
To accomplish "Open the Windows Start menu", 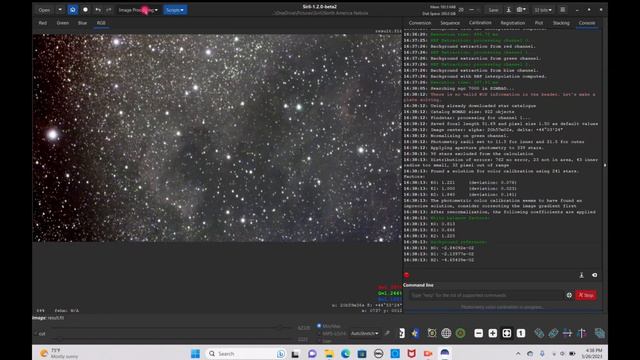I will (196, 353).
